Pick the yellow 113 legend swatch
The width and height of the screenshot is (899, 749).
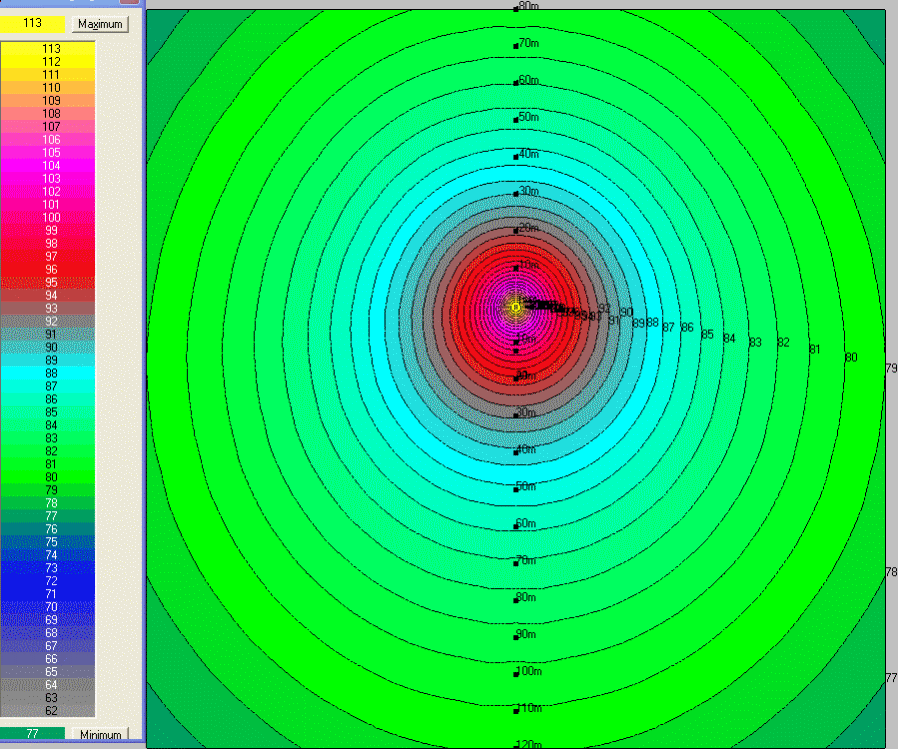click(51, 48)
